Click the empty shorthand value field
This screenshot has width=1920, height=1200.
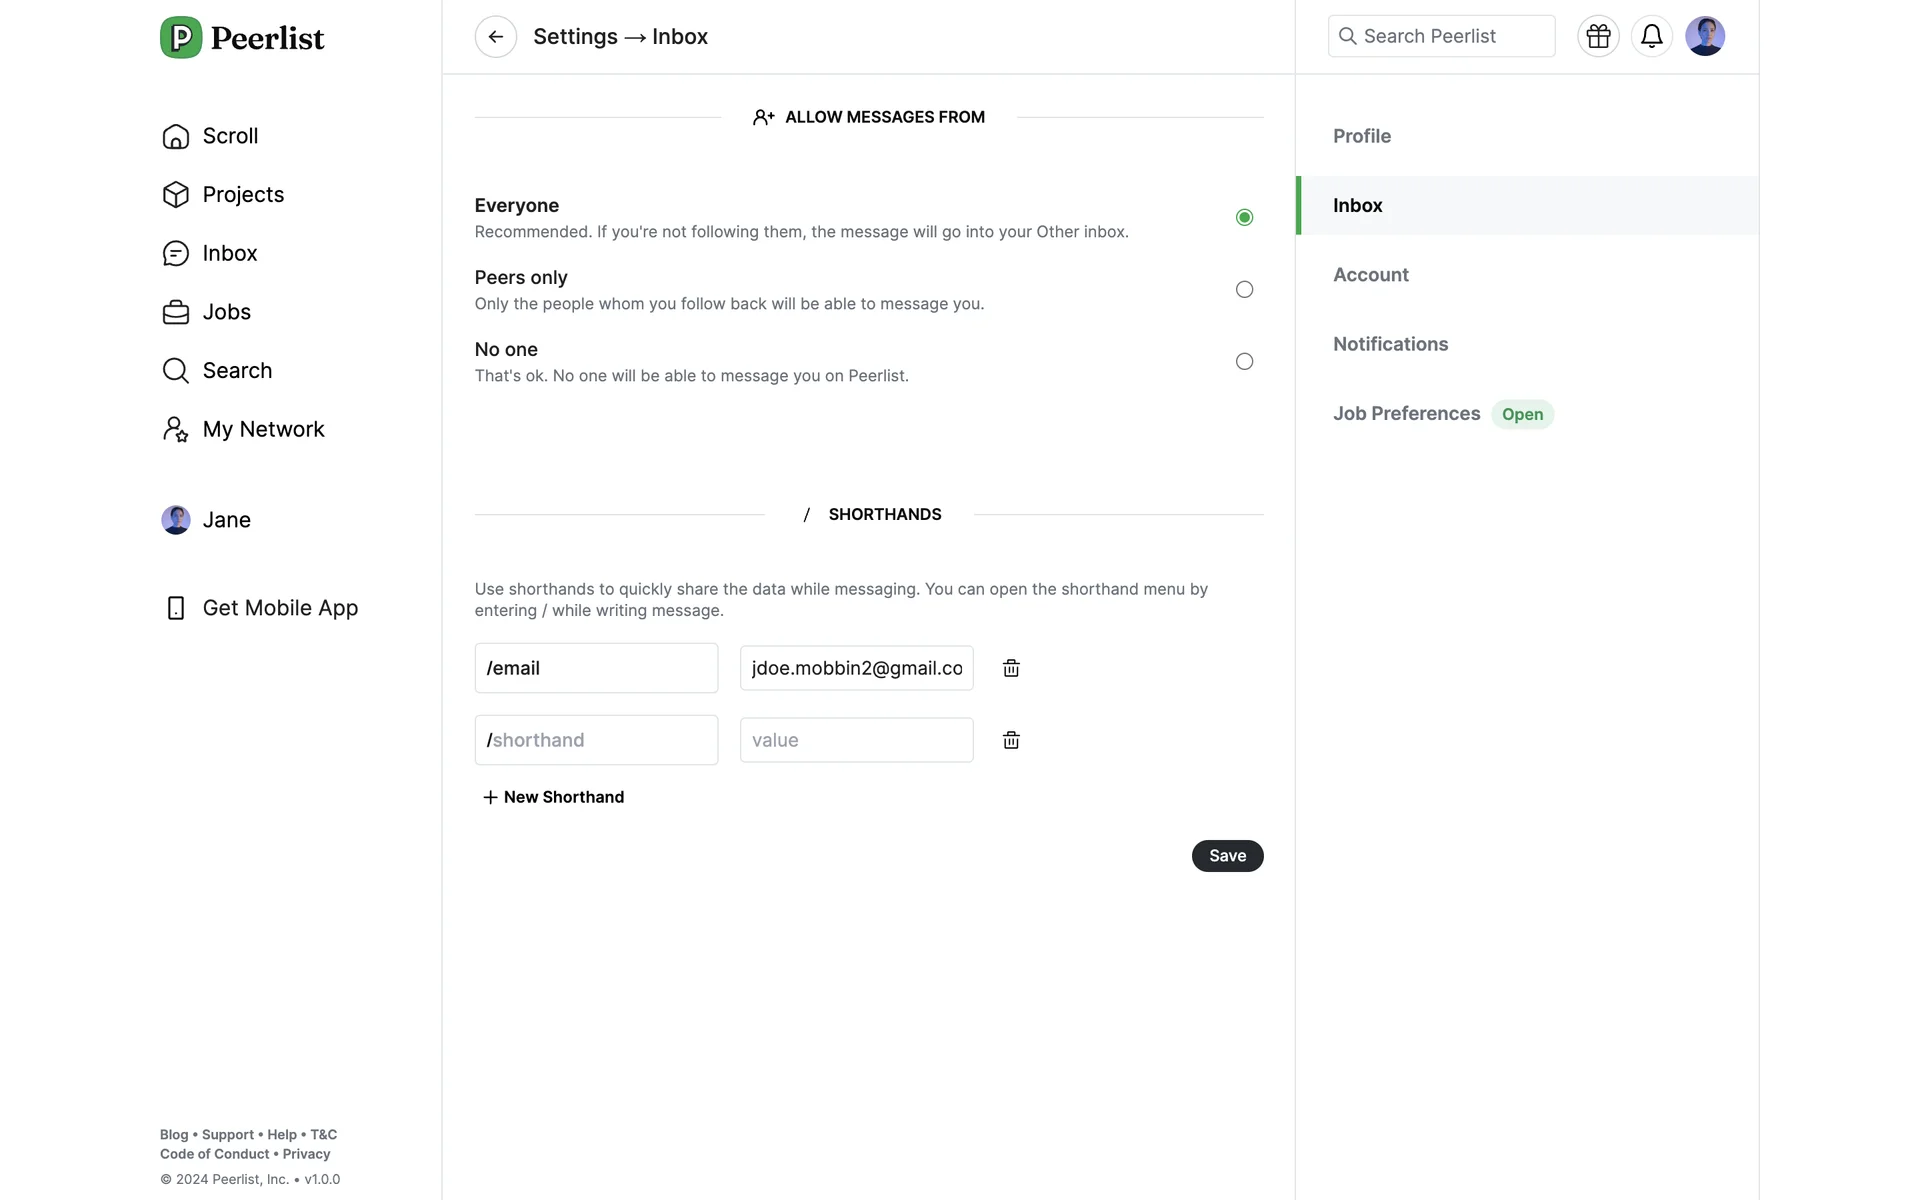point(856,740)
